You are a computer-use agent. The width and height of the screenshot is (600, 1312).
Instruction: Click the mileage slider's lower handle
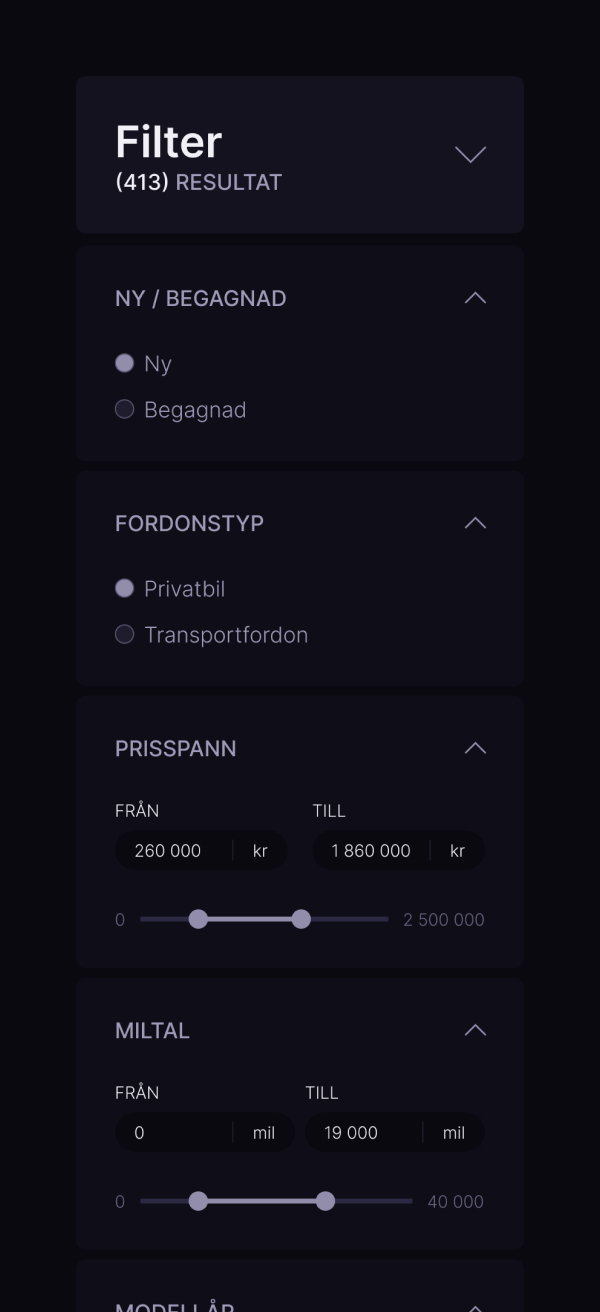(x=198, y=1201)
